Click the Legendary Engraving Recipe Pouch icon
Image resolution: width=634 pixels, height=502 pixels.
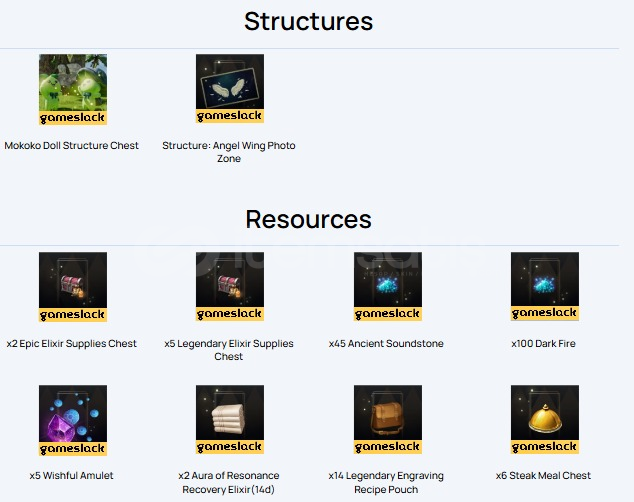388,419
